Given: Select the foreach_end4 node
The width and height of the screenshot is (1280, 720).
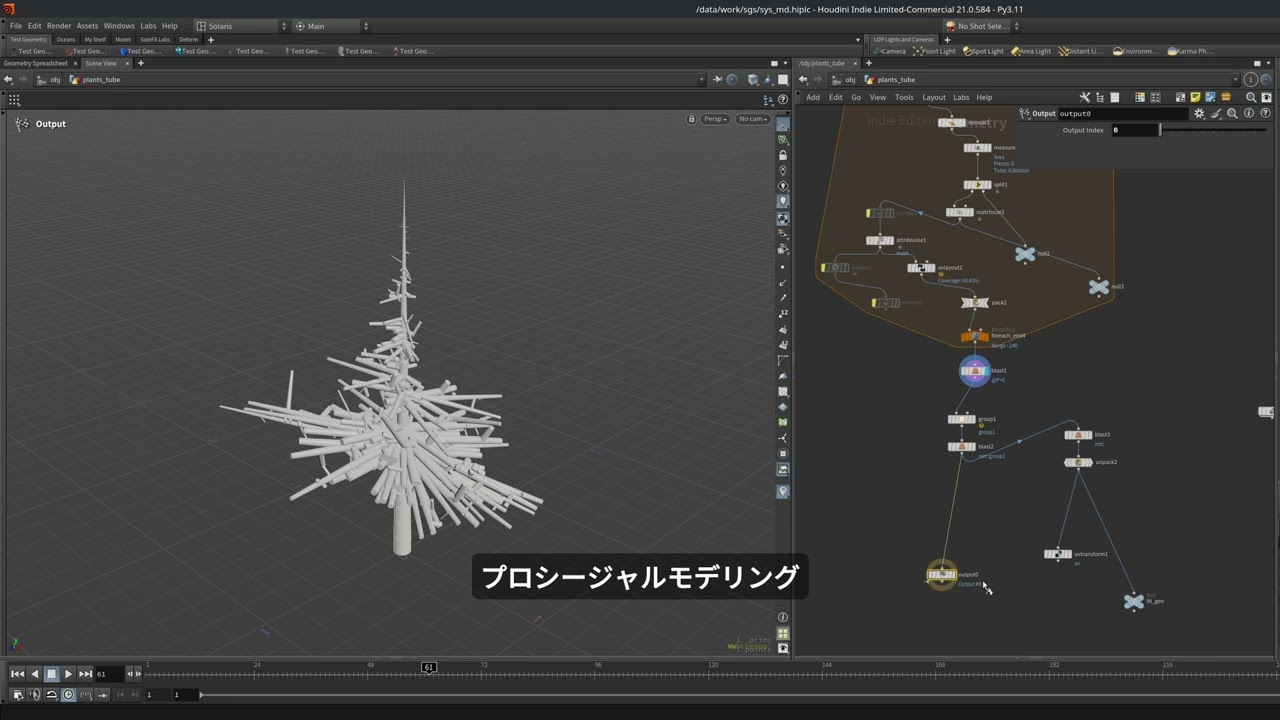Looking at the screenshot, I should tap(974, 337).
